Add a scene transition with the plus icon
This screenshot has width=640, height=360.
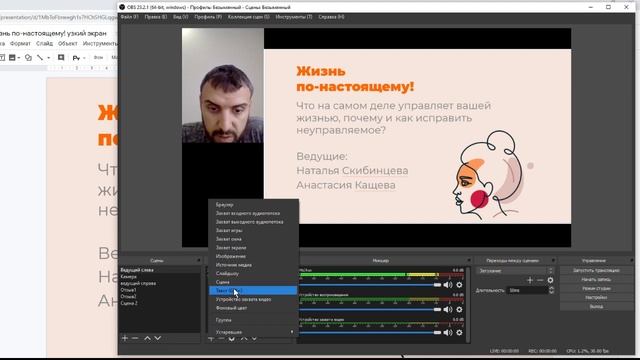pyautogui.click(x=530, y=280)
